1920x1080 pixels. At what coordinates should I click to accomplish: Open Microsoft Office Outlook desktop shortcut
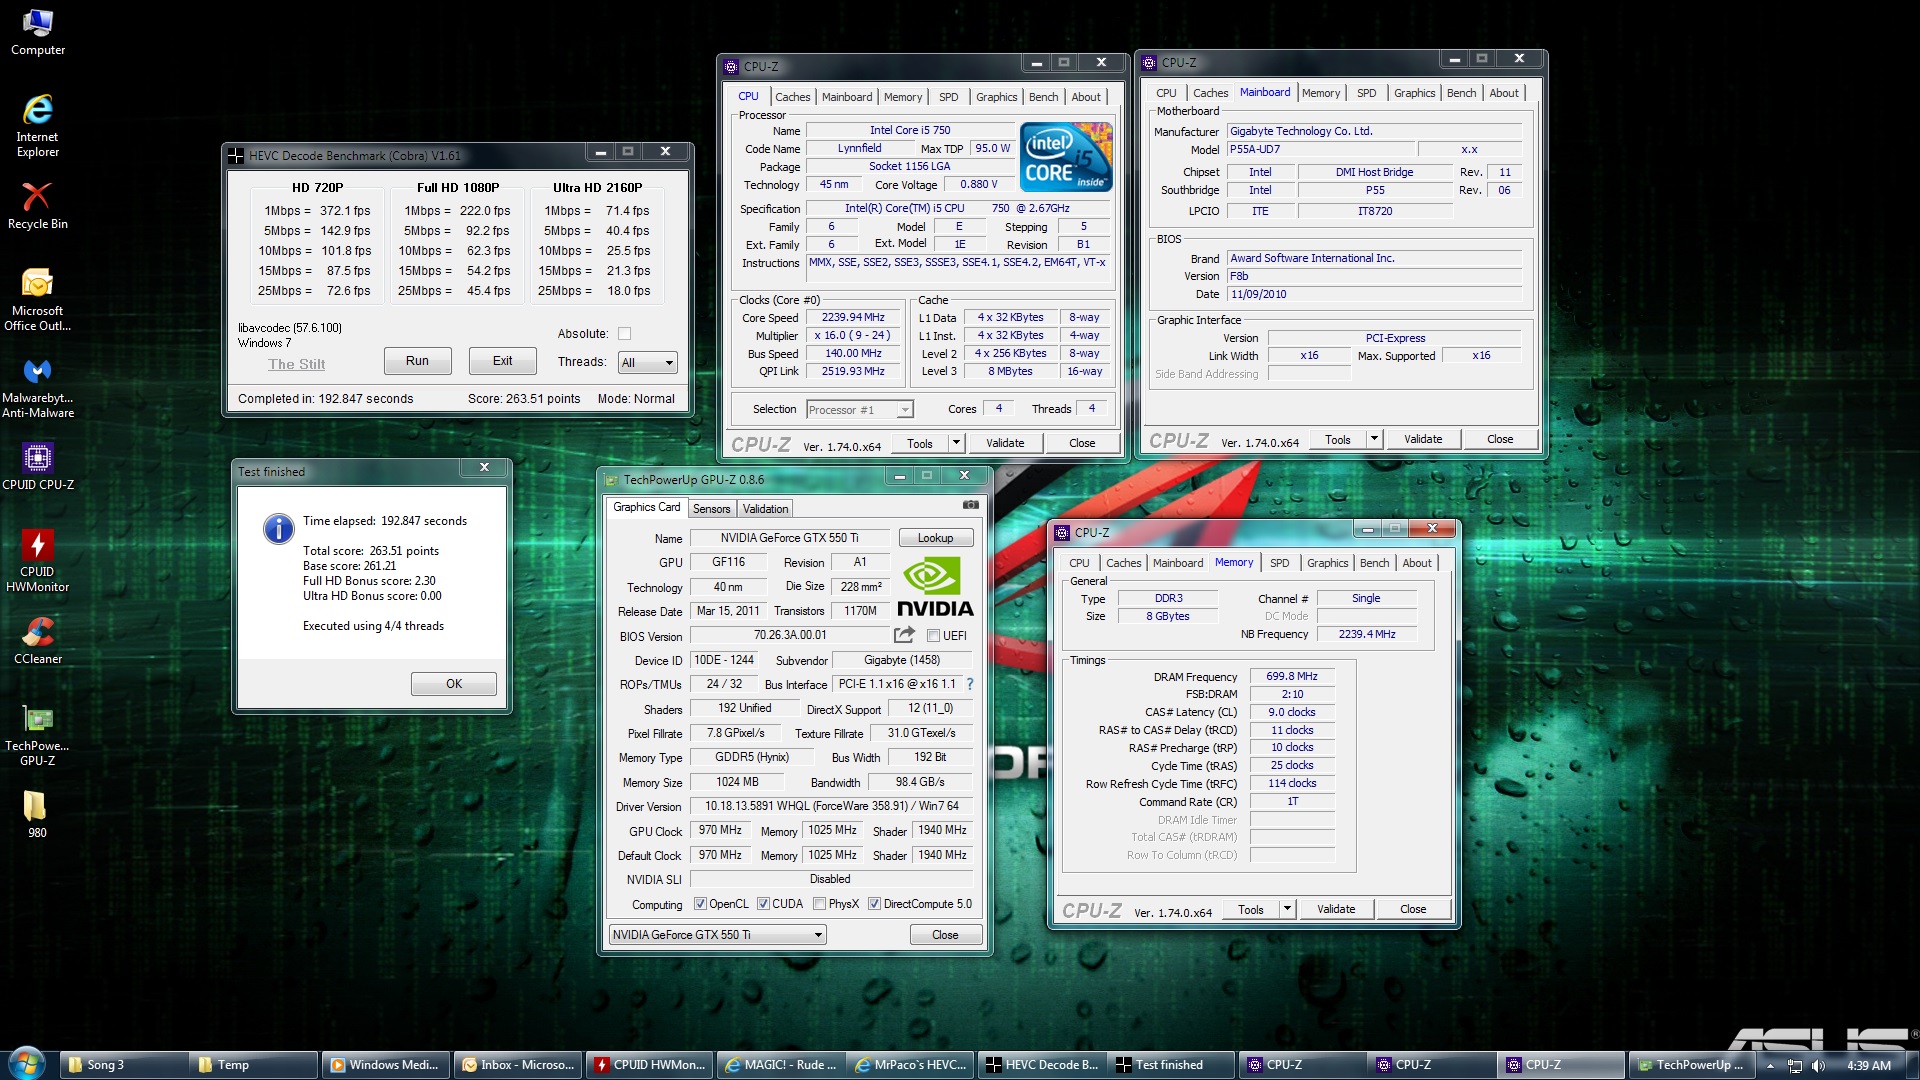pos(37,298)
